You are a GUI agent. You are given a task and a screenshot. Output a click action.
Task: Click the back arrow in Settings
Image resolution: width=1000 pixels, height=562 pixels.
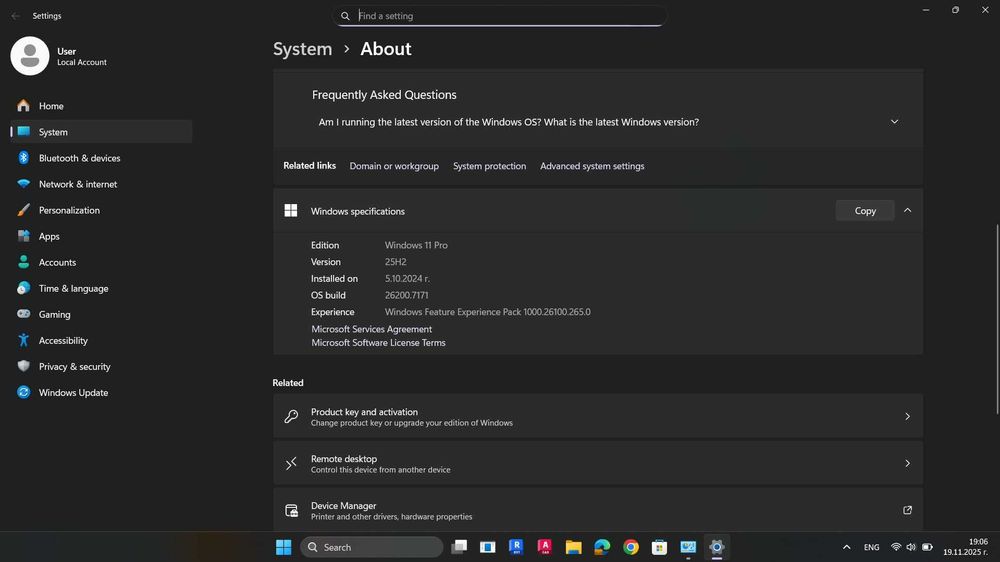(16, 16)
